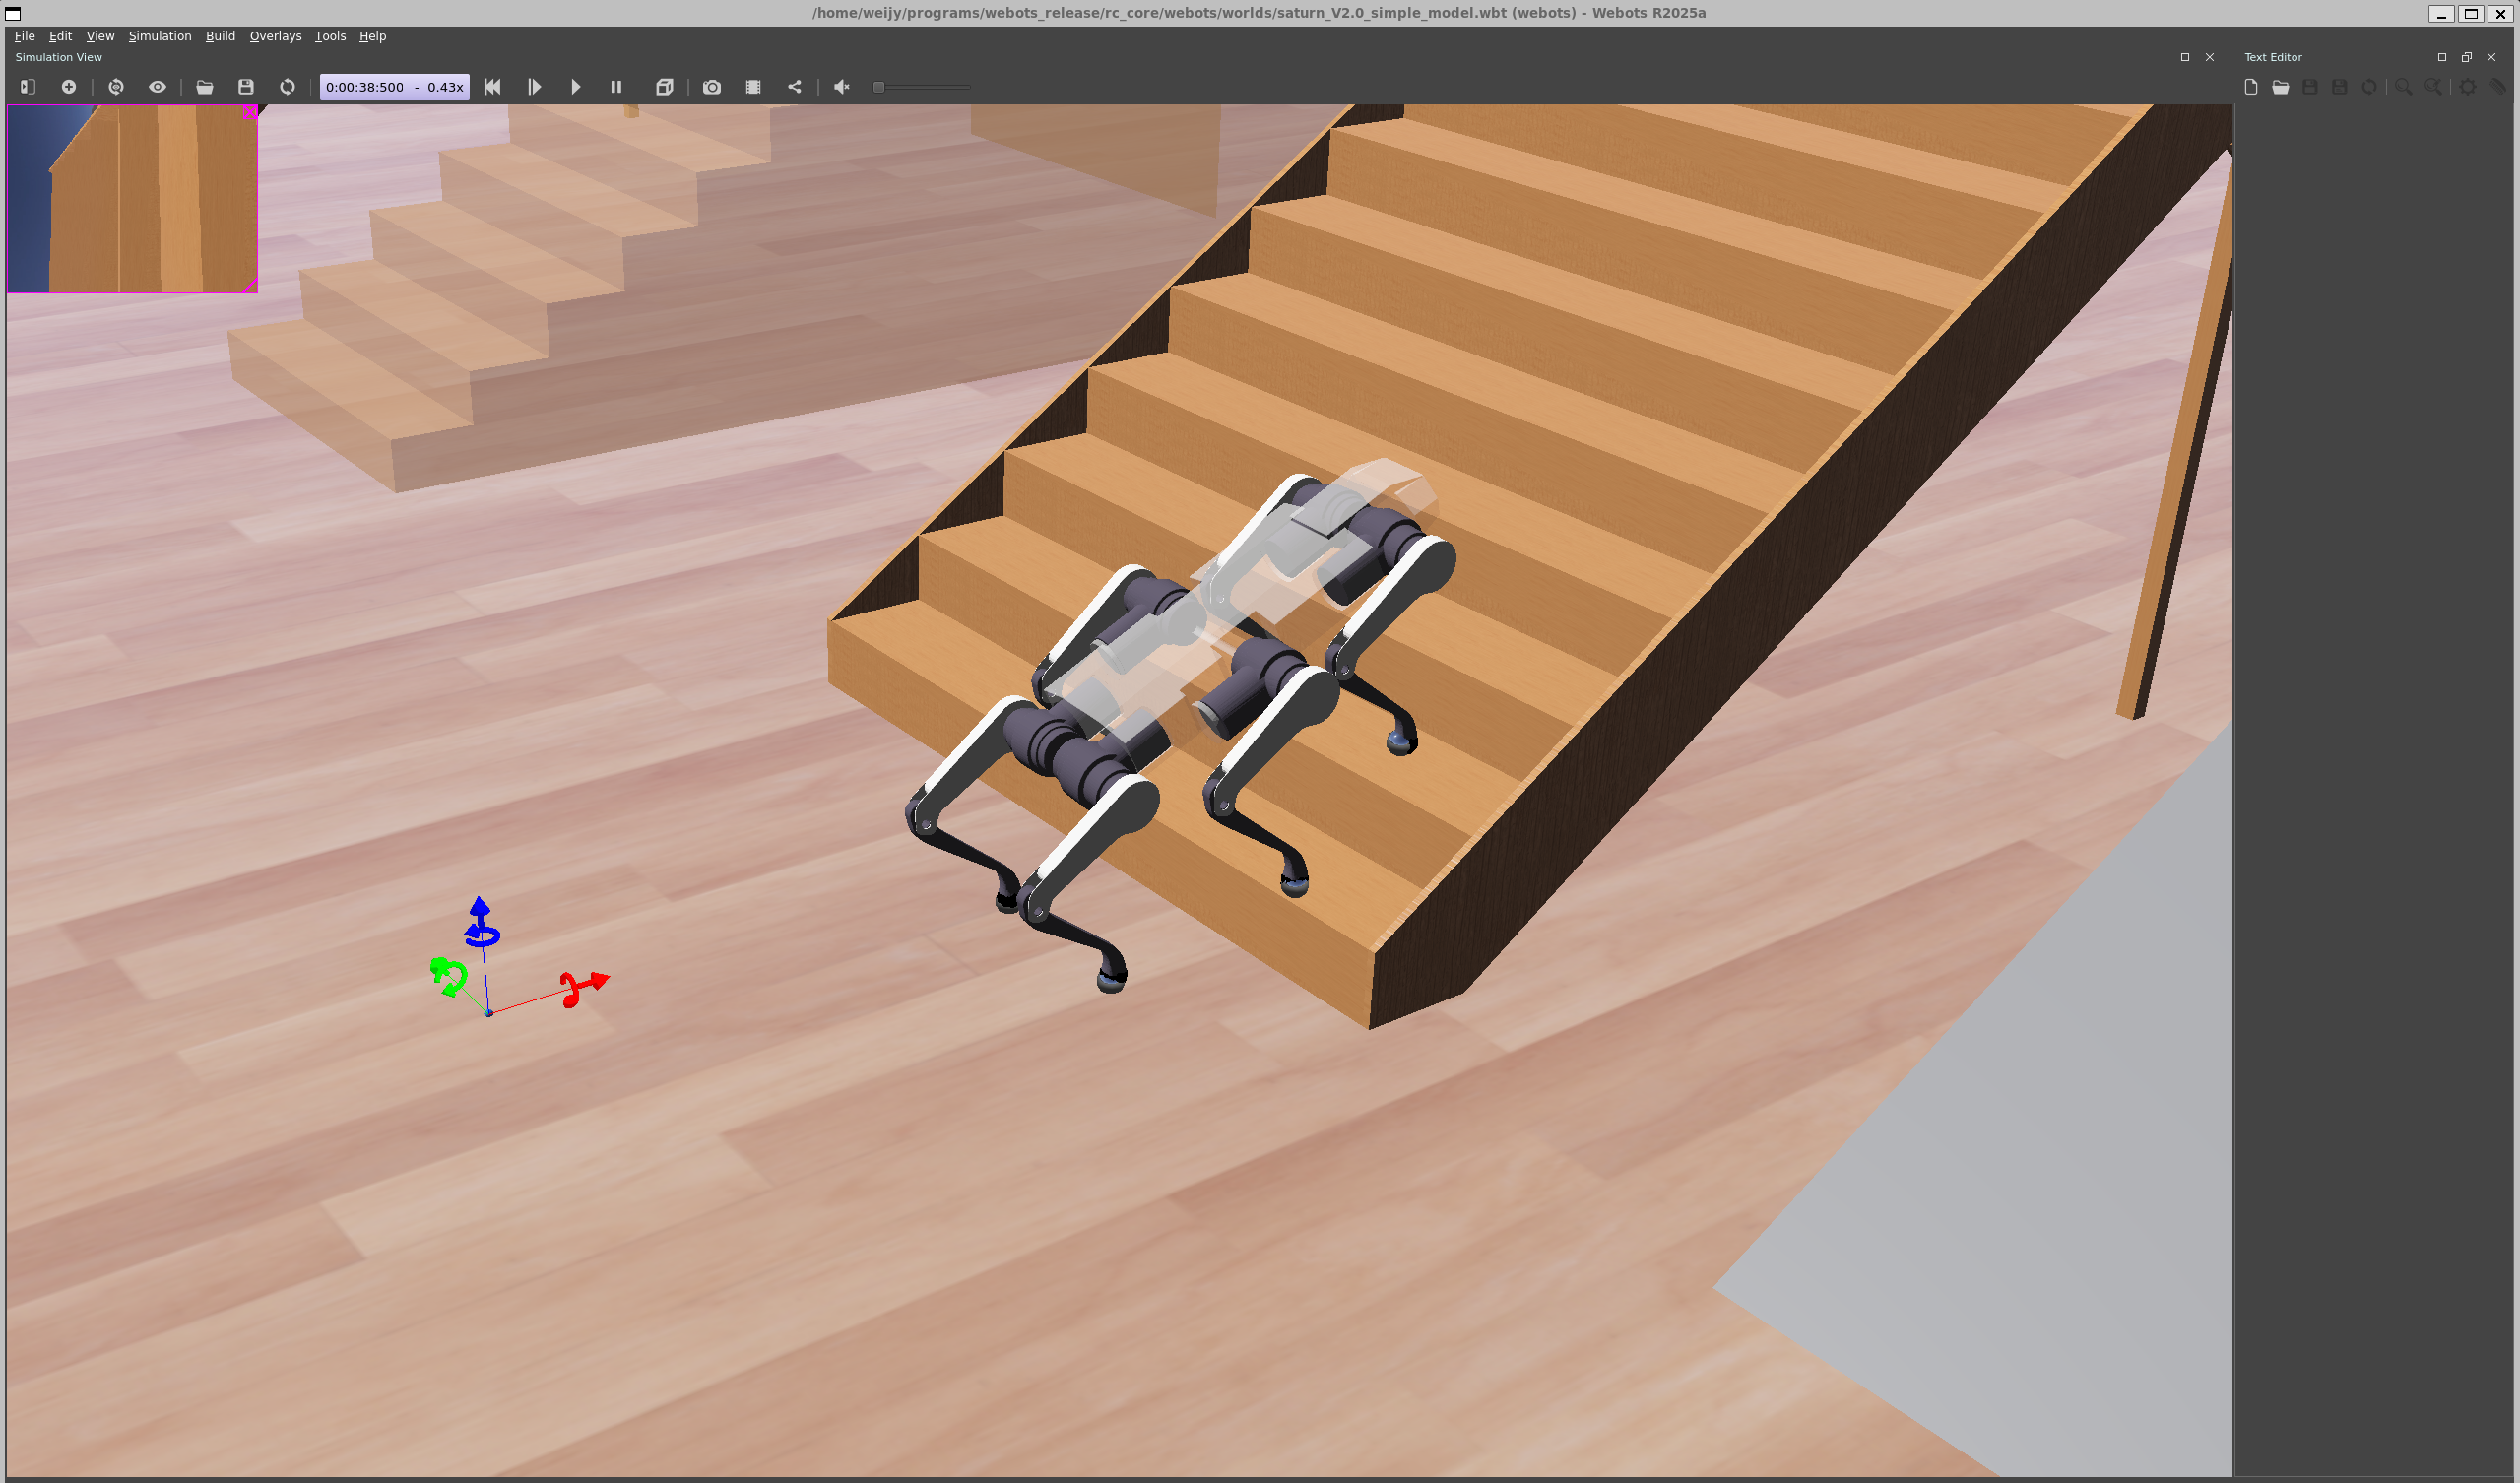Click Text Editor build gear icon
The width and height of the screenshot is (2520, 1483).
[x=2468, y=87]
